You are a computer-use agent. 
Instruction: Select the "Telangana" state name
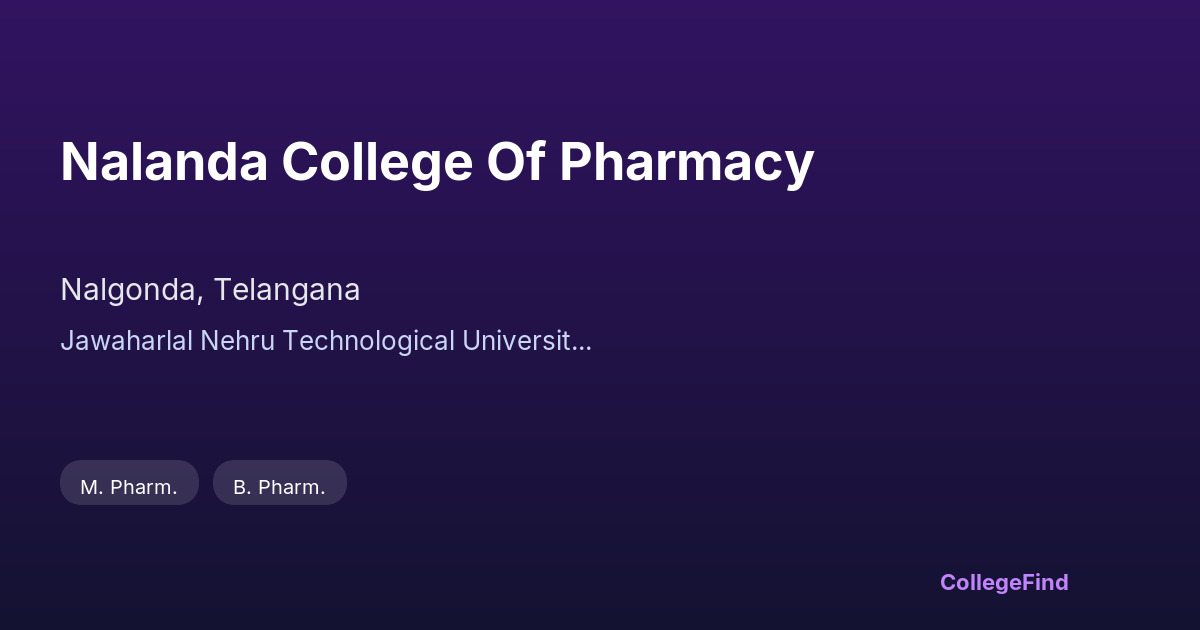pyautogui.click(x=286, y=290)
